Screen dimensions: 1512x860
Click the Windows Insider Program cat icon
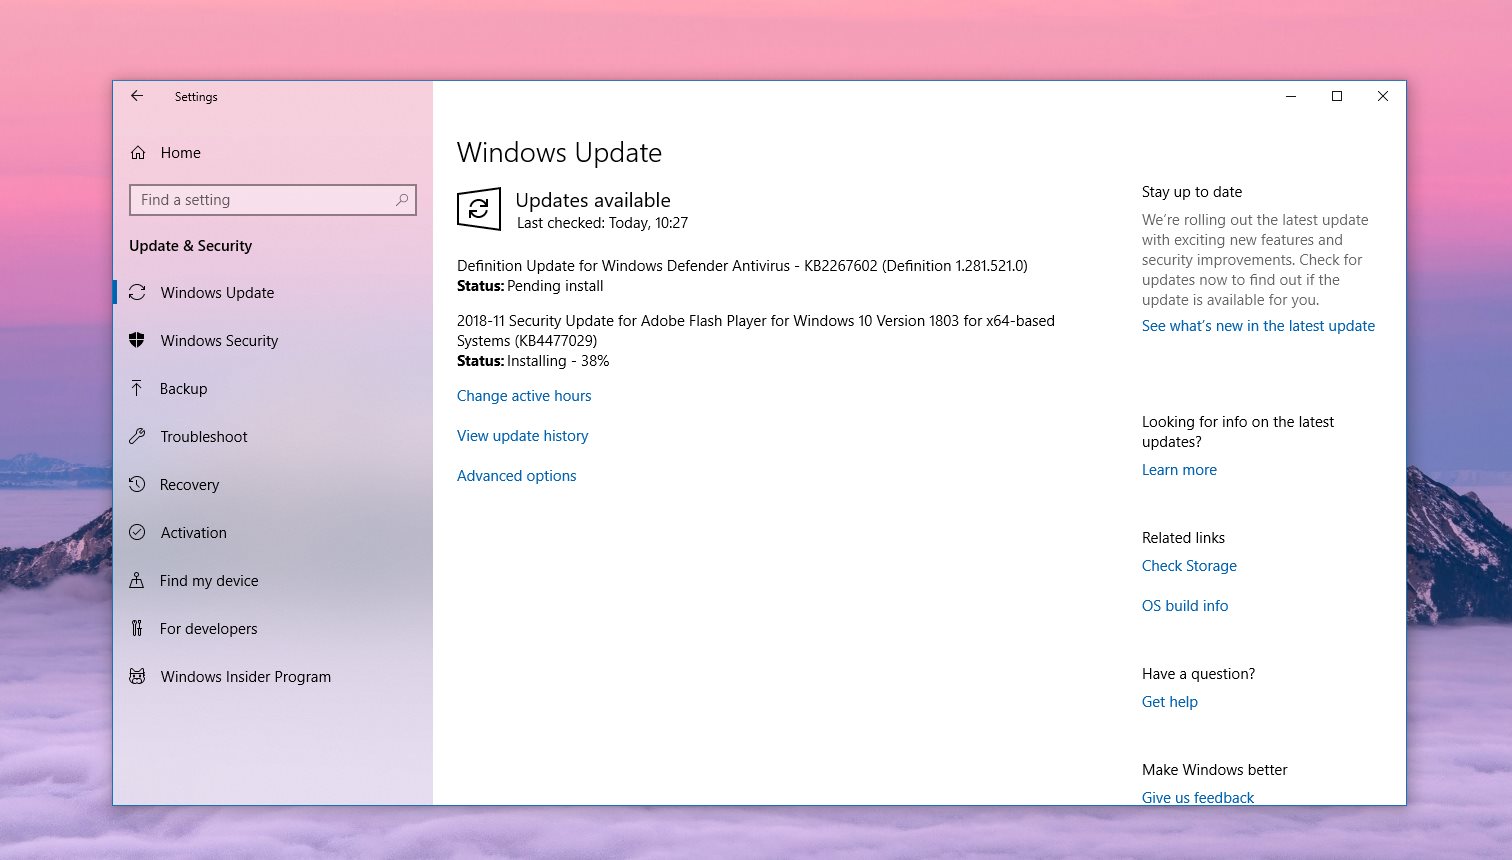coord(137,676)
